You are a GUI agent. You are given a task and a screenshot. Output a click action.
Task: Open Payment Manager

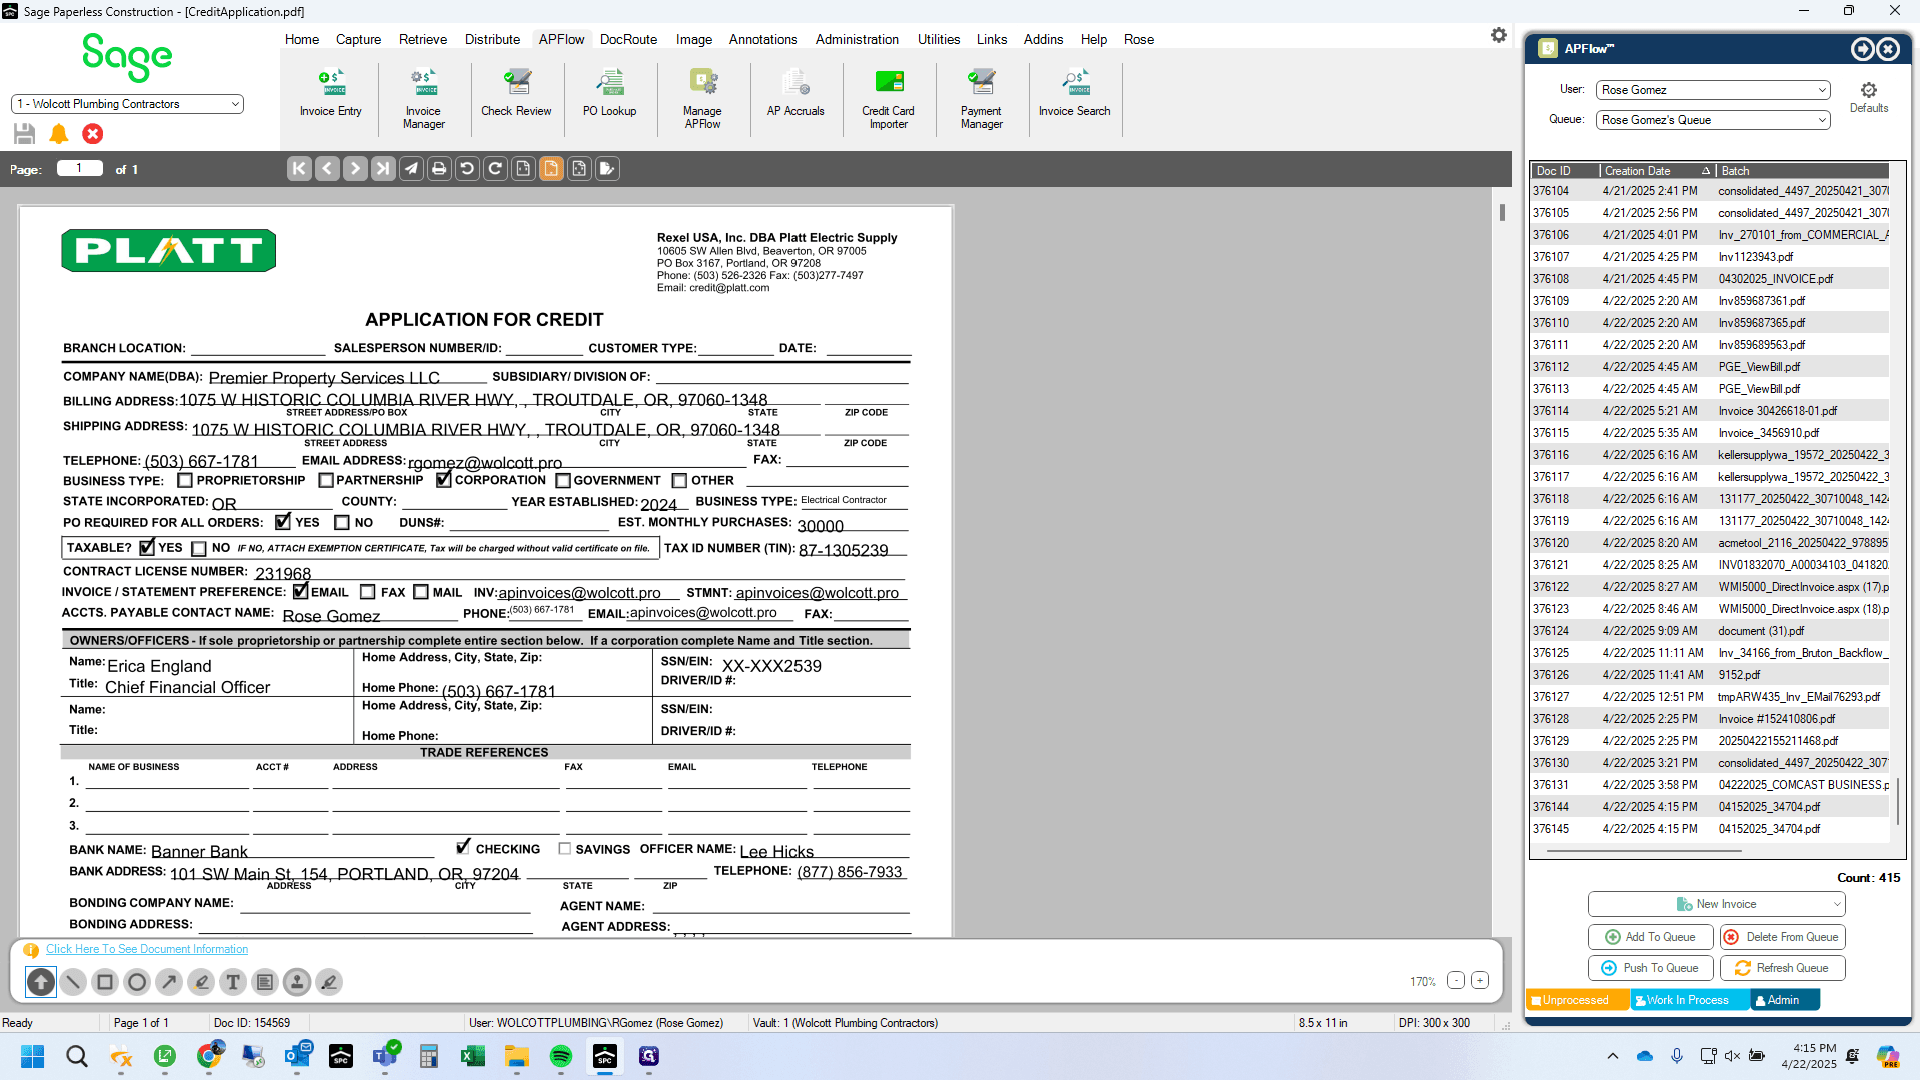(x=982, y=99)
